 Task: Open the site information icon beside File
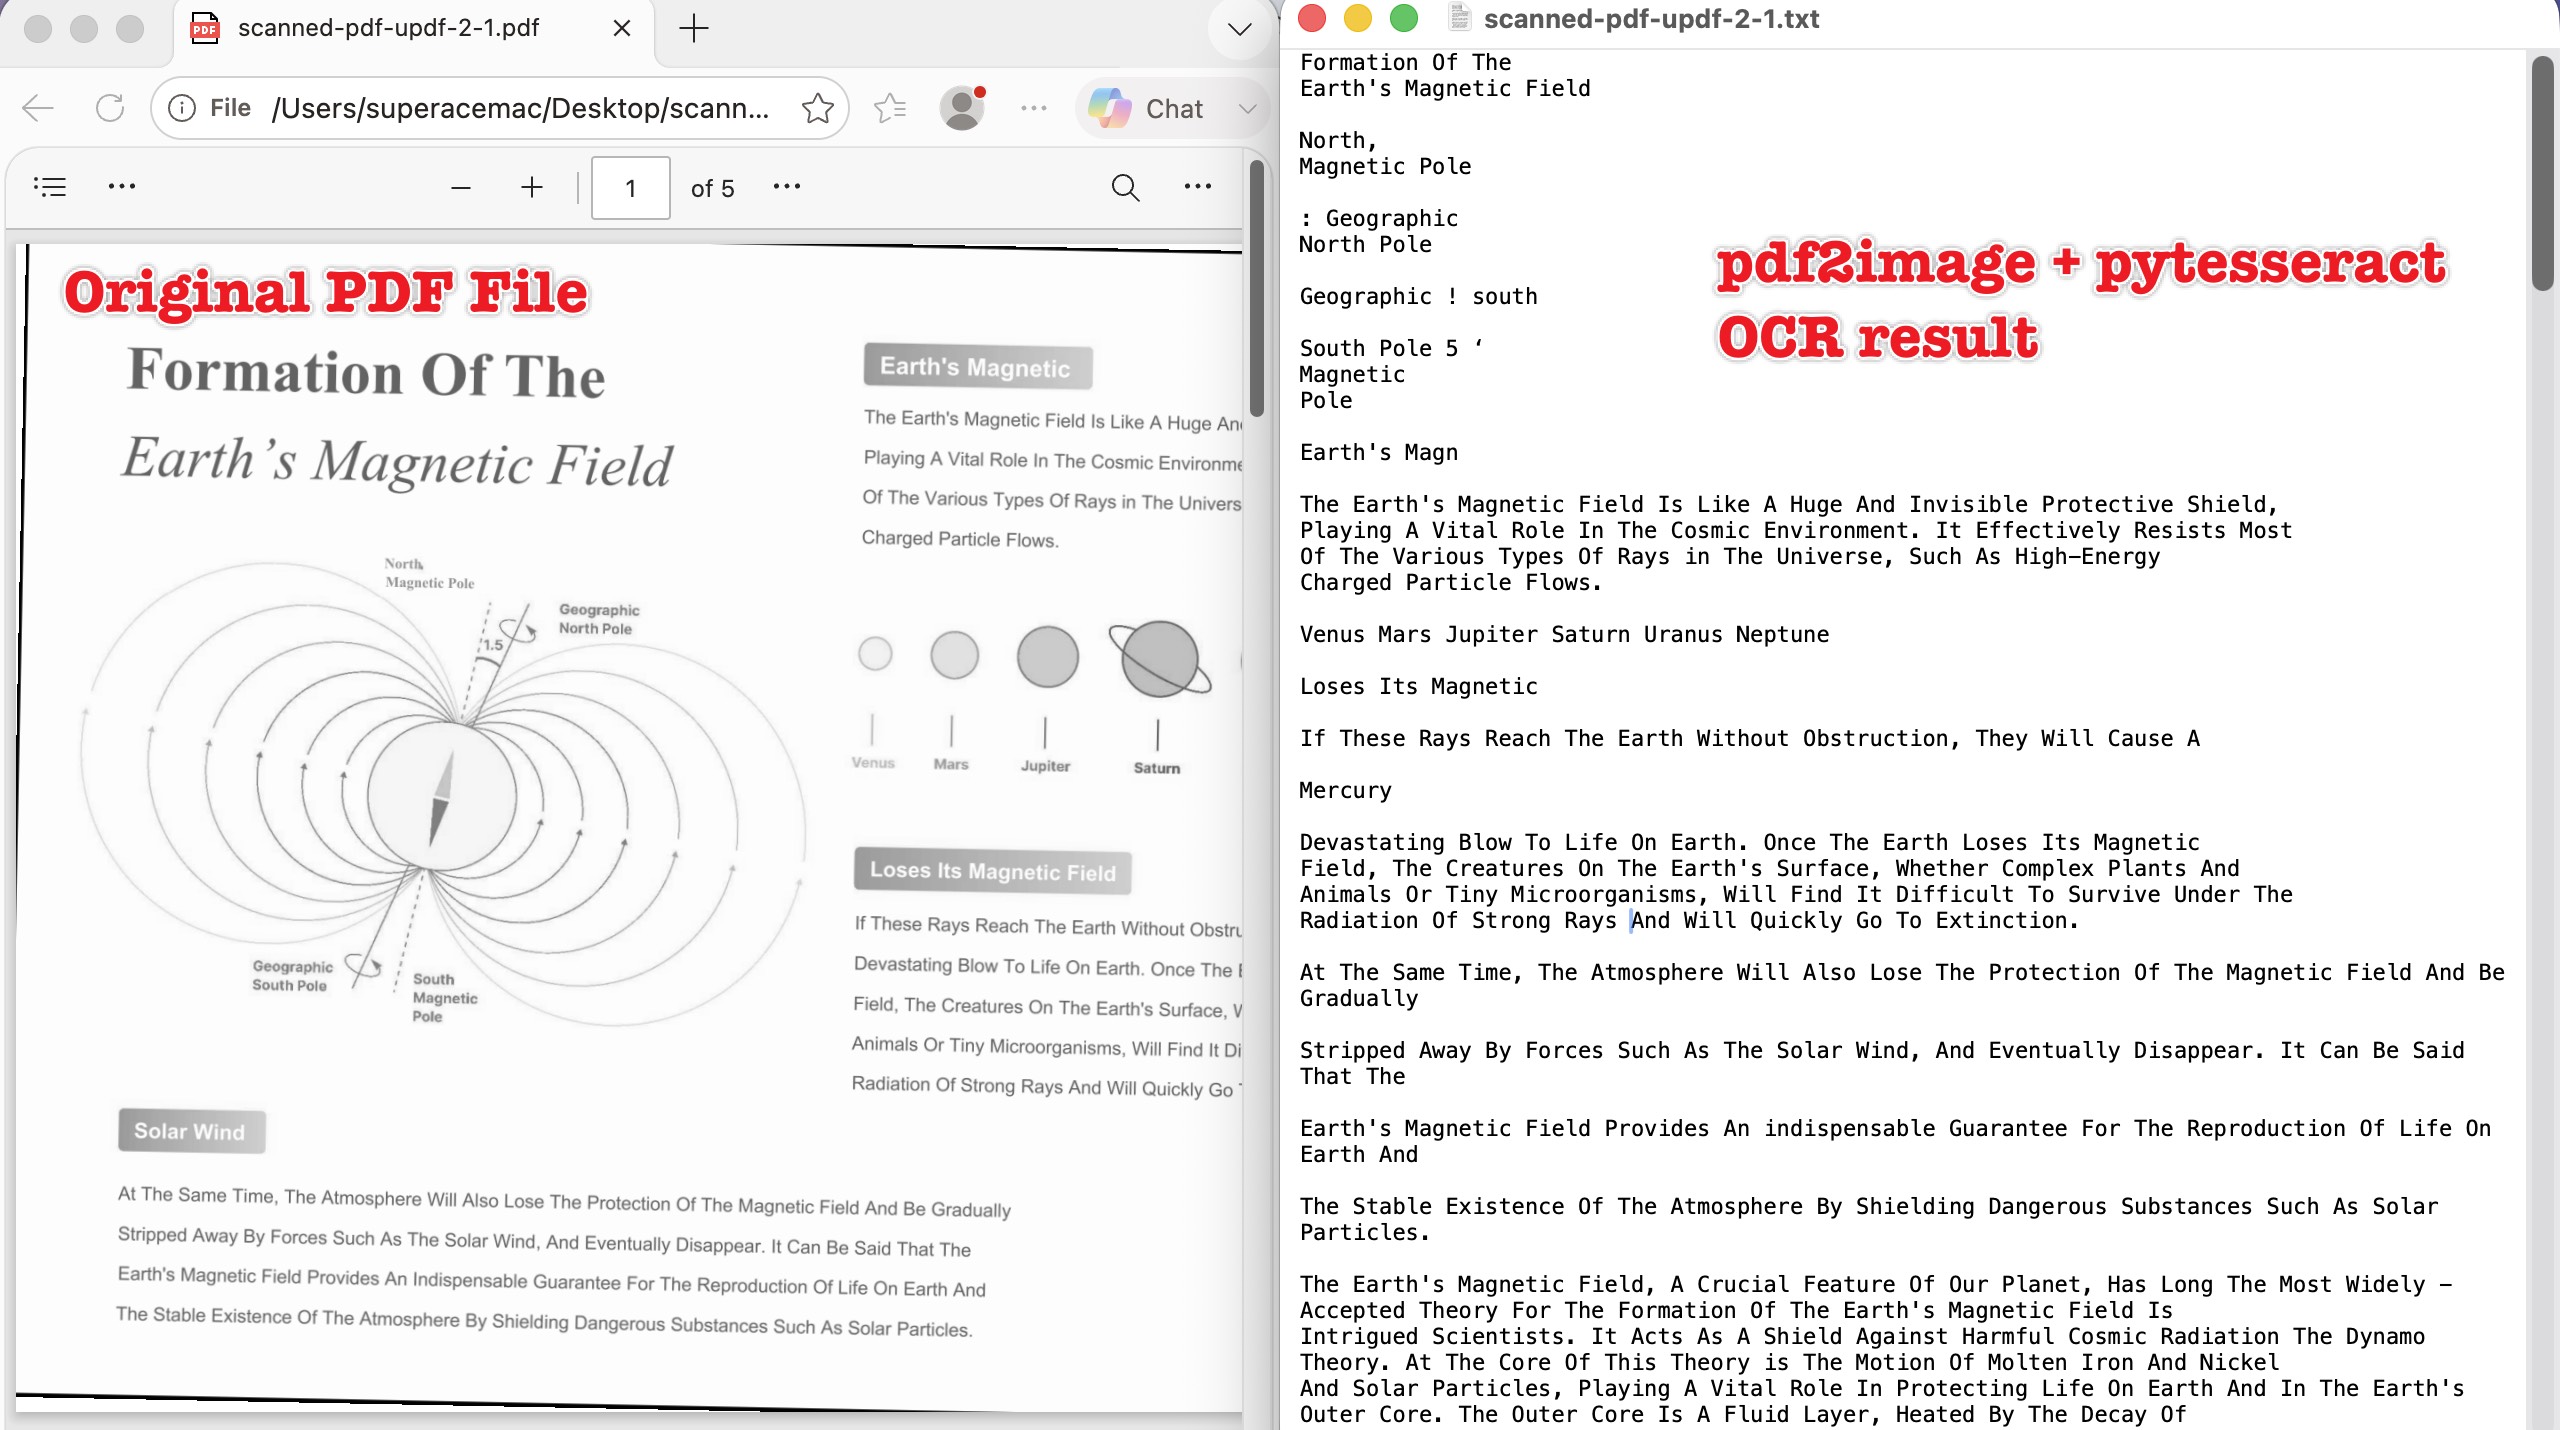click(x=182, y=108)
